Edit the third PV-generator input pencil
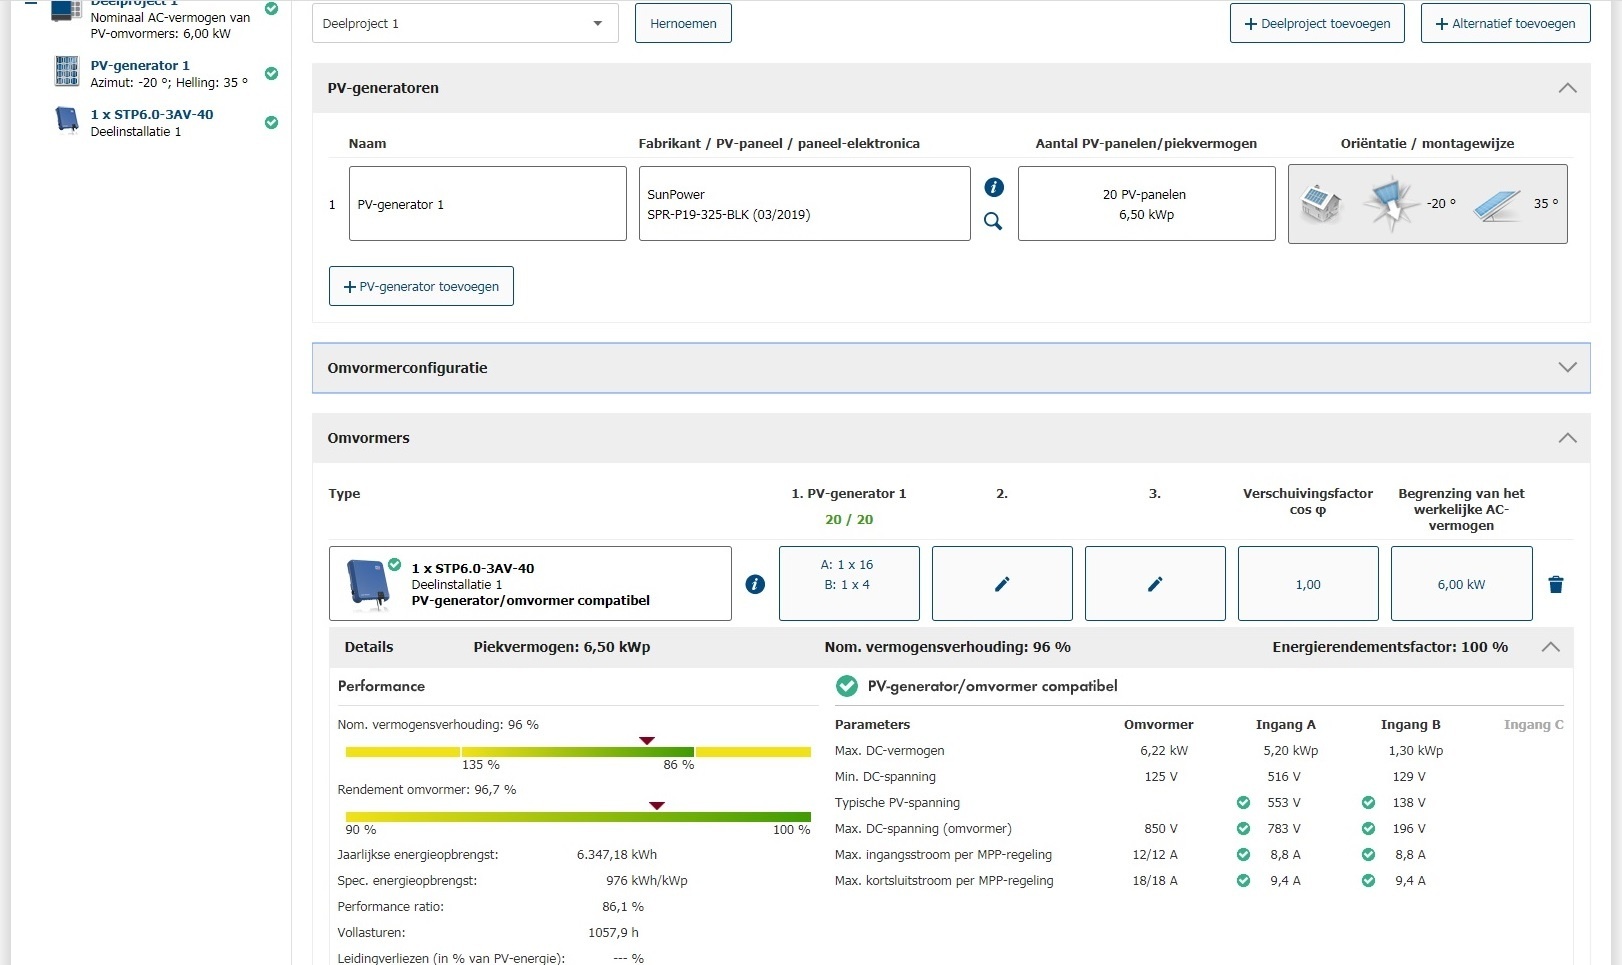 [x=1154, y=584]
